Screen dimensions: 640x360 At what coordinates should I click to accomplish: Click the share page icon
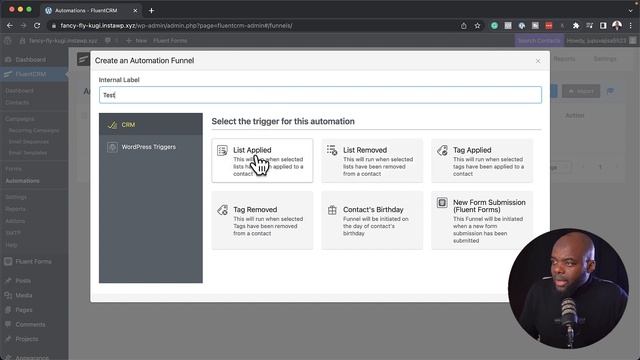464,26
